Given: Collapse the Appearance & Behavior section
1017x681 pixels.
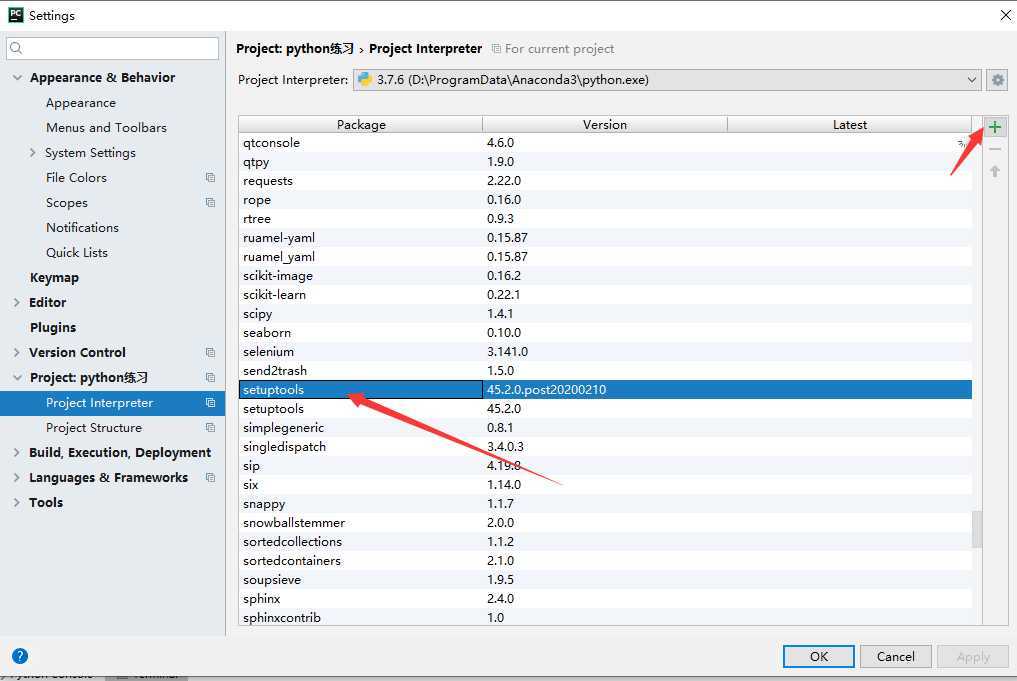Looking at the screenshot, I should point(17,77).
